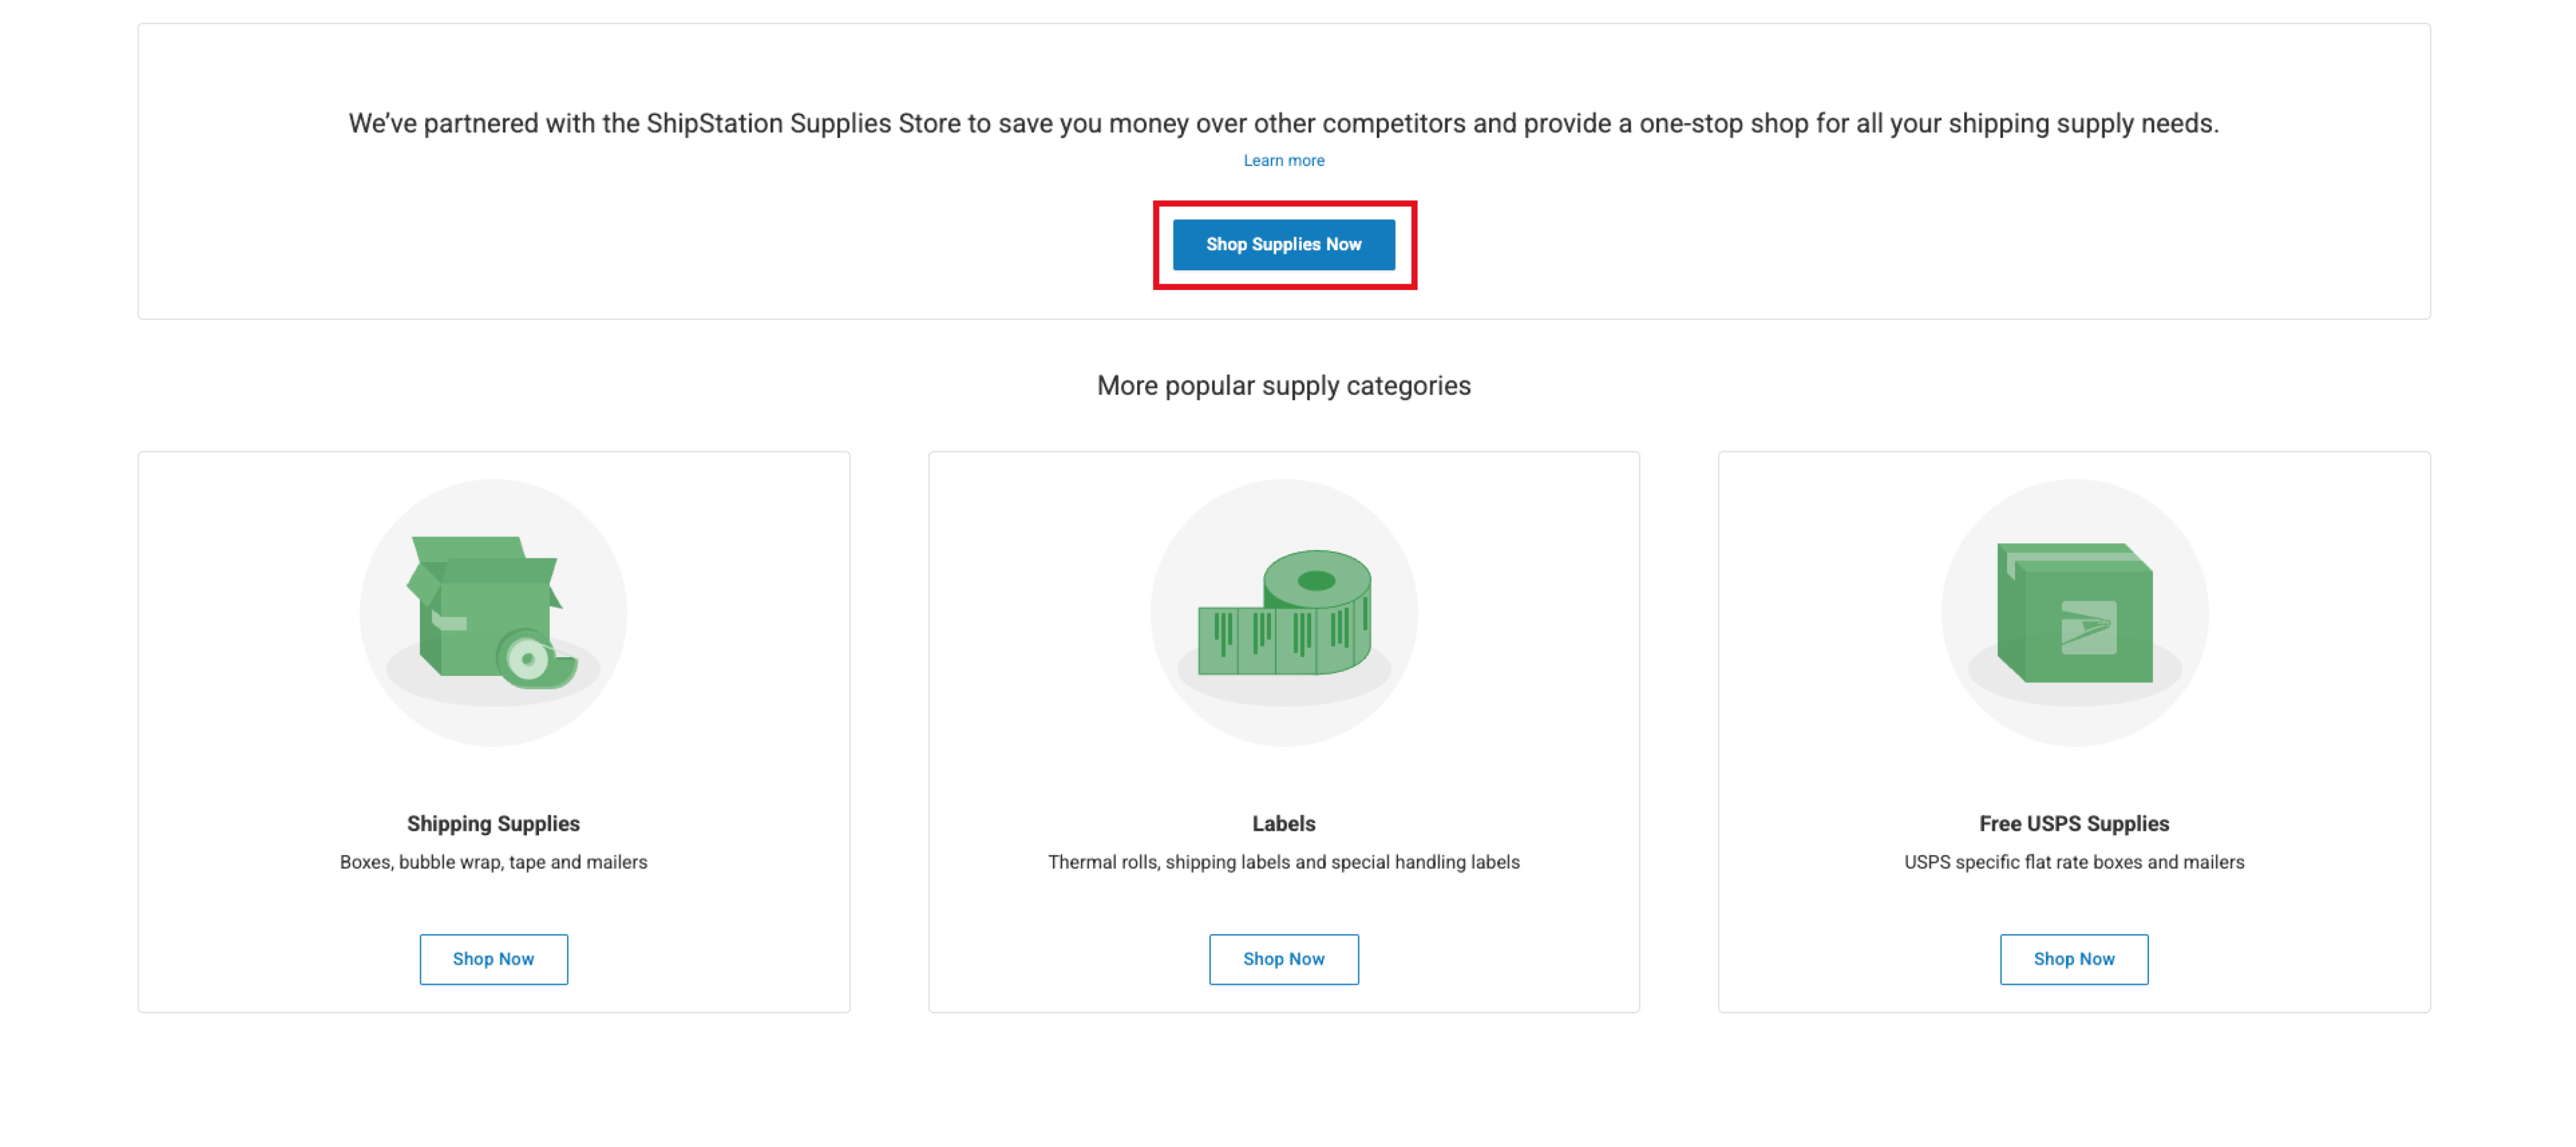Click the ShipStation Supplies Store partnership headline
Screen dimensions: 2576x1147
[1283, 123]
